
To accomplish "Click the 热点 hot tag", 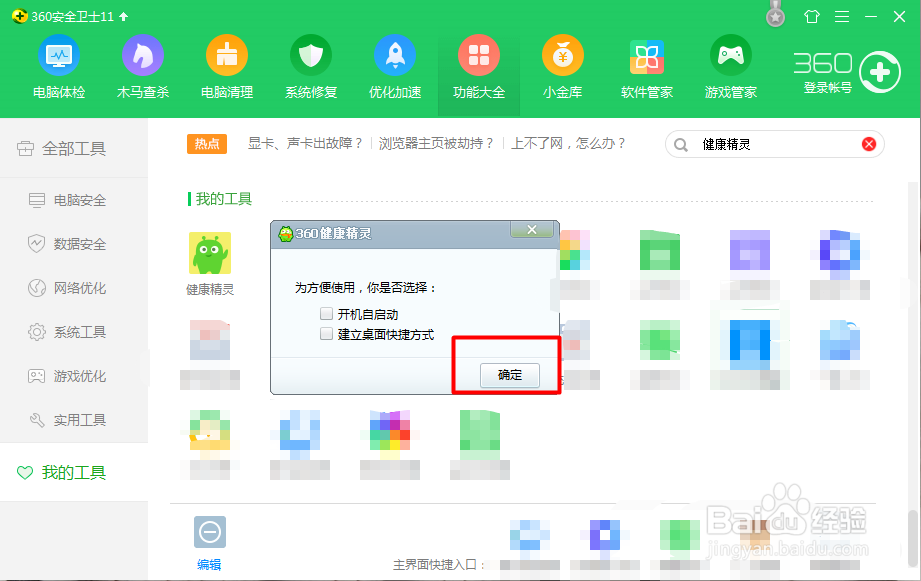I will coord(207,144).
